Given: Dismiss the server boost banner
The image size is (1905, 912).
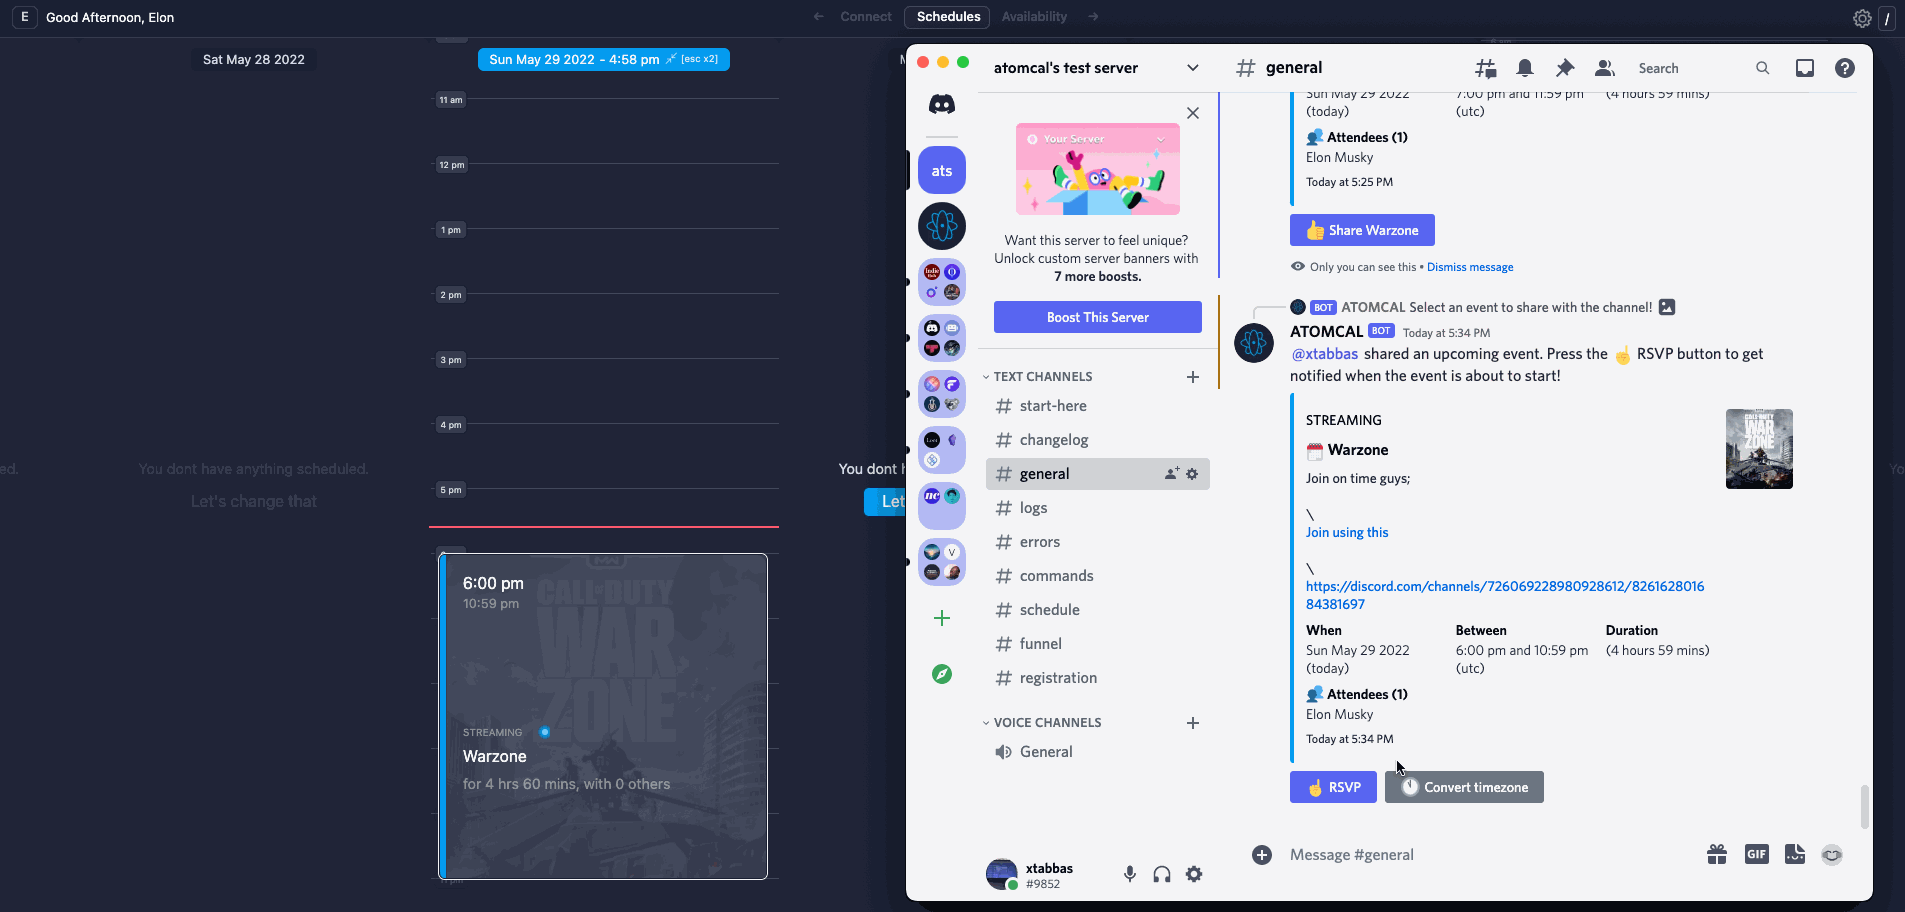Looking at the screenshot, I should tap(1193, 113).
